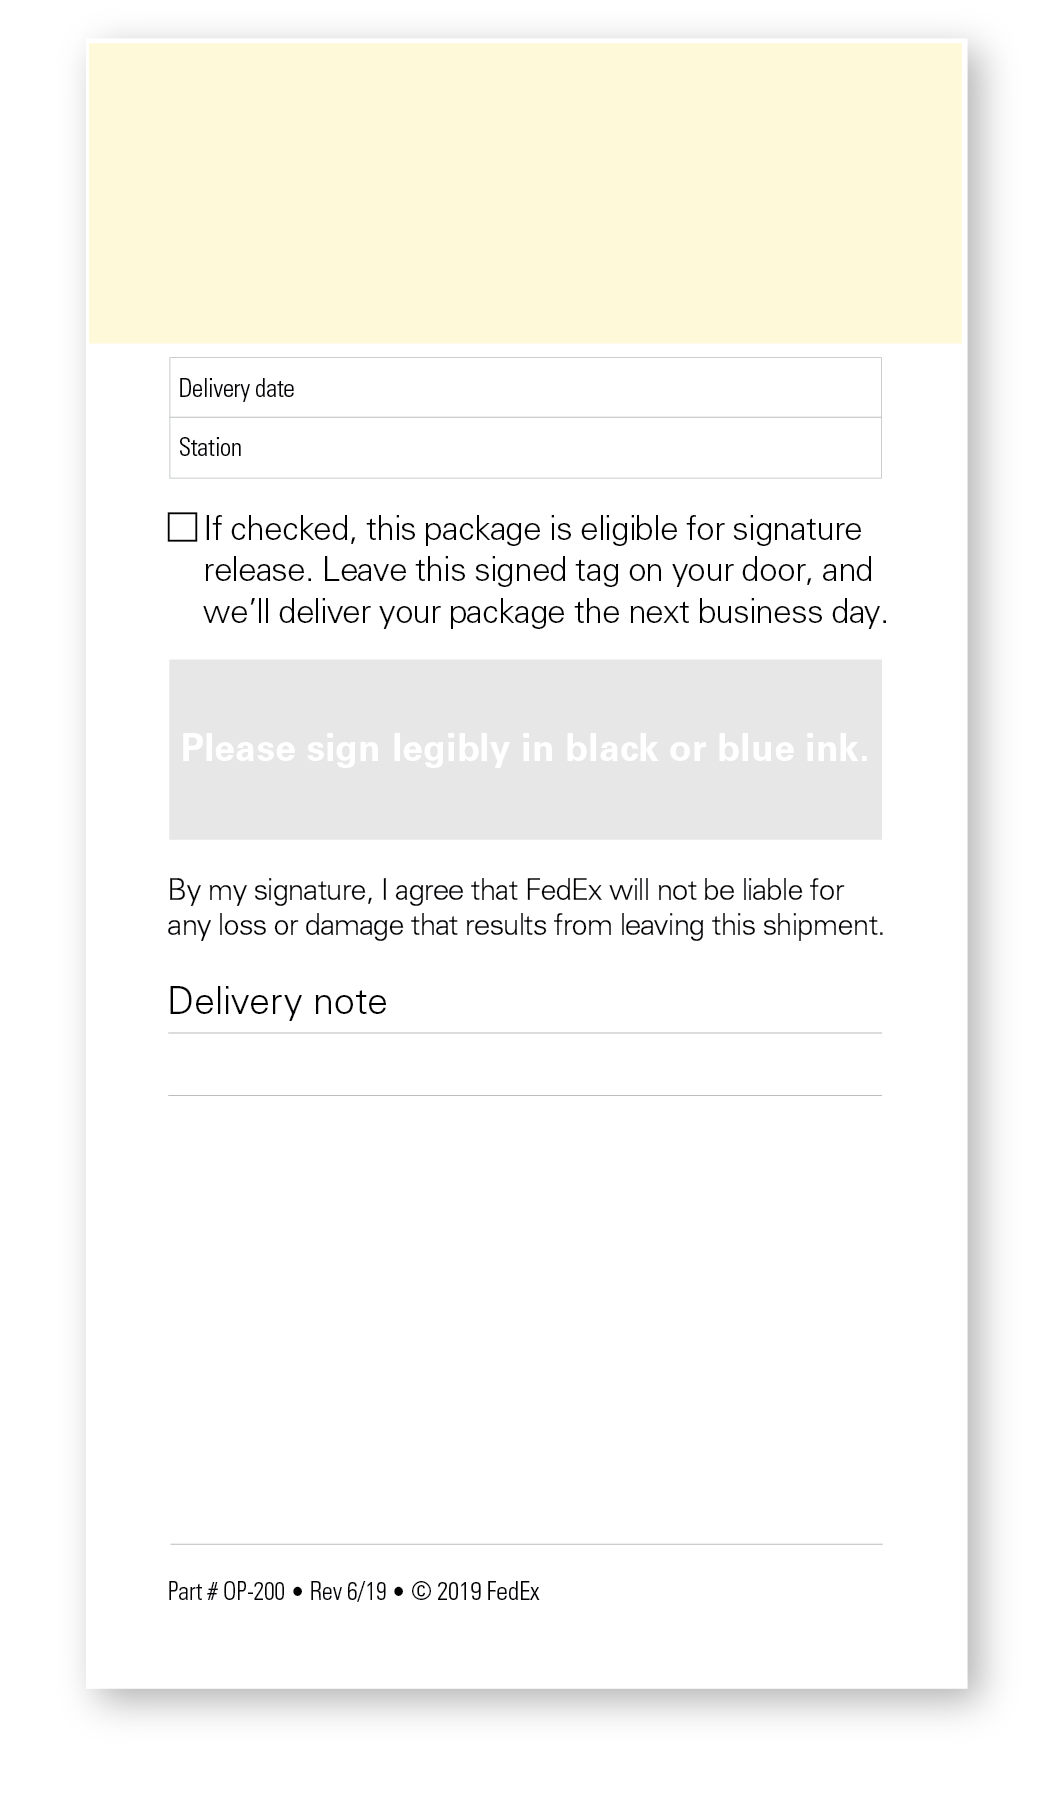1050x1800 pixels.
Task: Check the signature release eligibility checkbox
Action: pyautogui.click(x=182, y=527)
